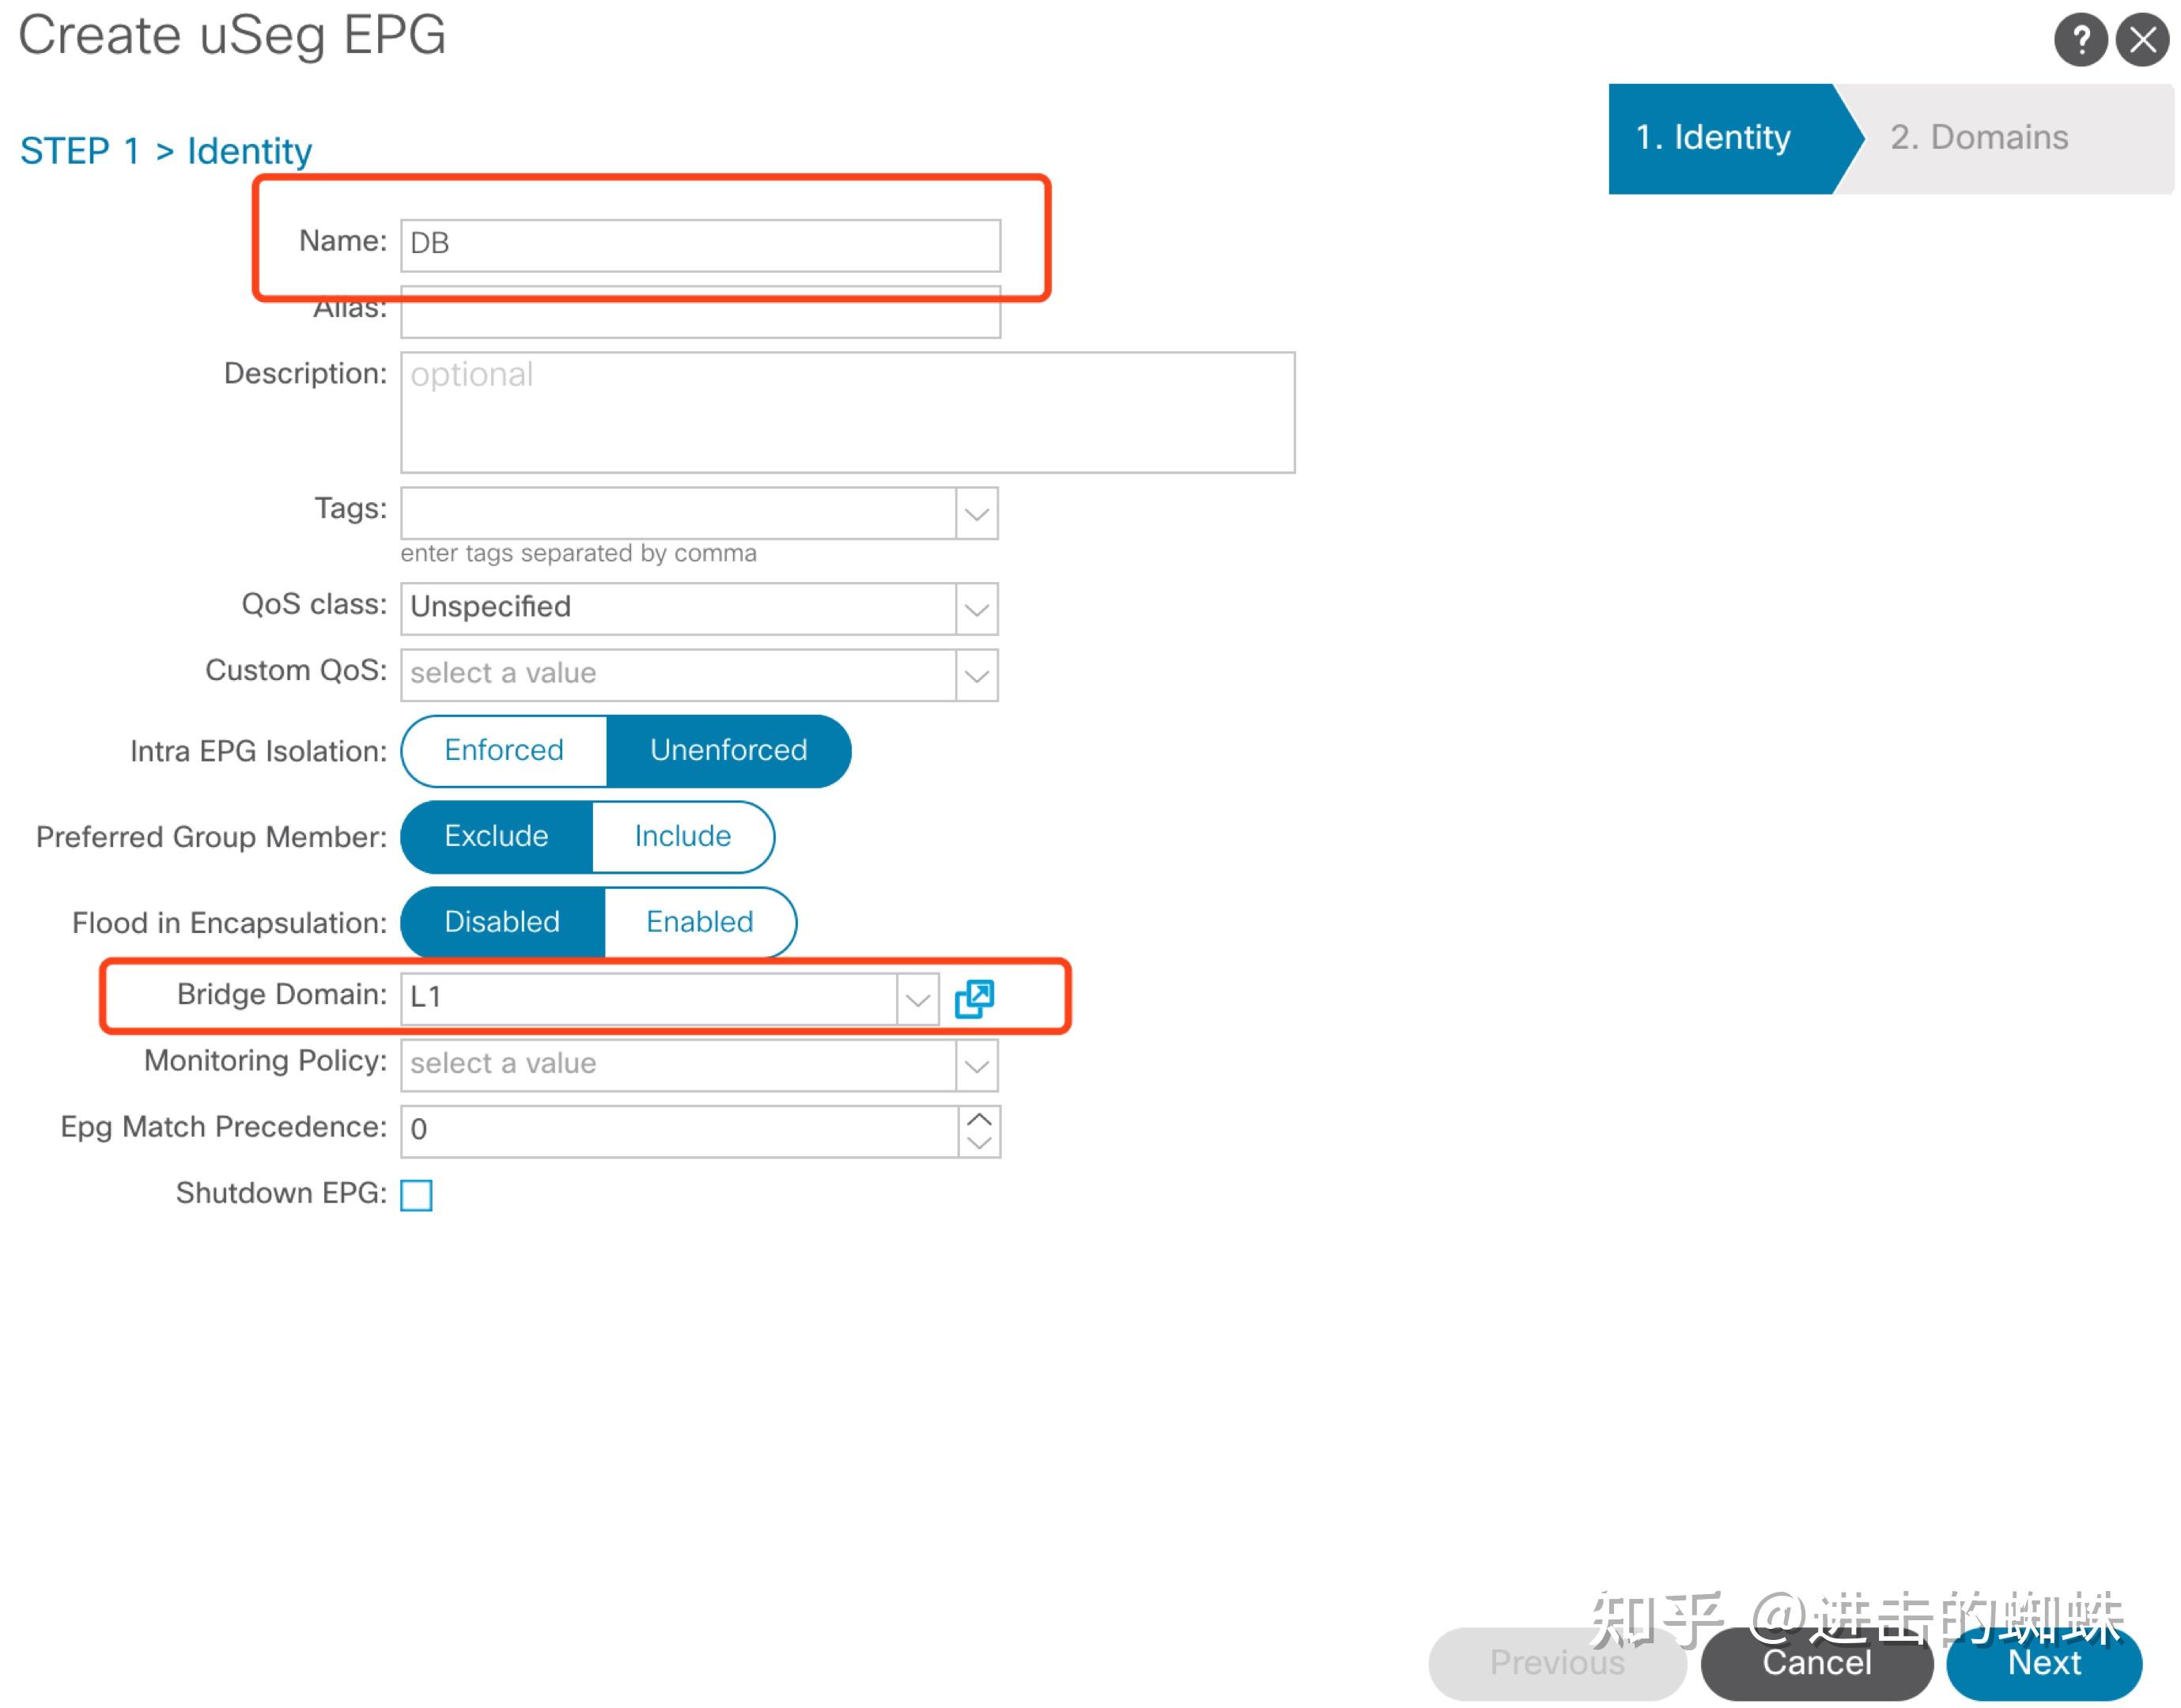
Task: Expand the Tags dropdown arrow
Action: point(976,514)
